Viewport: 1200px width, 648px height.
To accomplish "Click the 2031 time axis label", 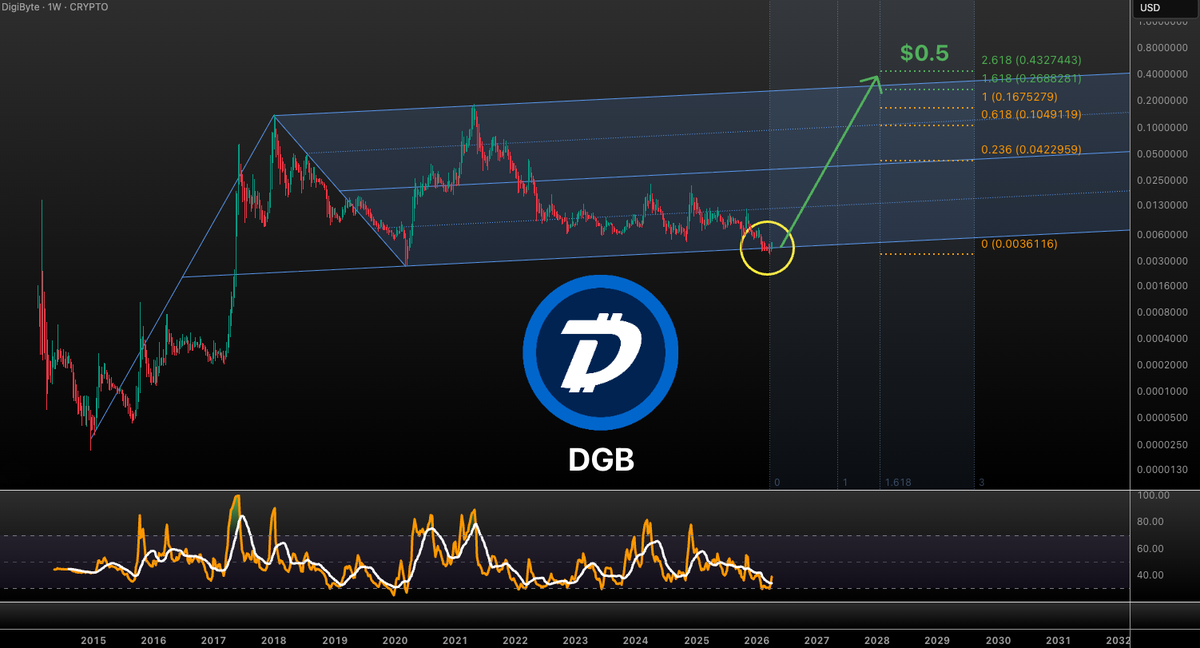I will point(1058,639).
